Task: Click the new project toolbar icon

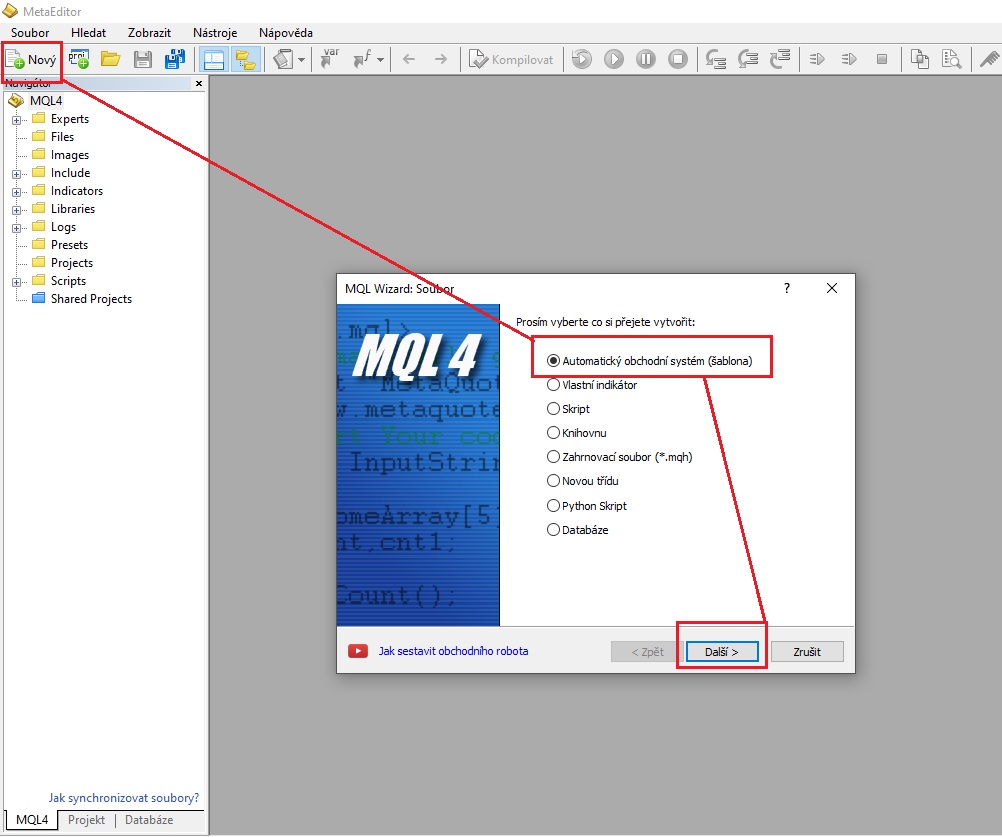Action: tap(79, 60)
